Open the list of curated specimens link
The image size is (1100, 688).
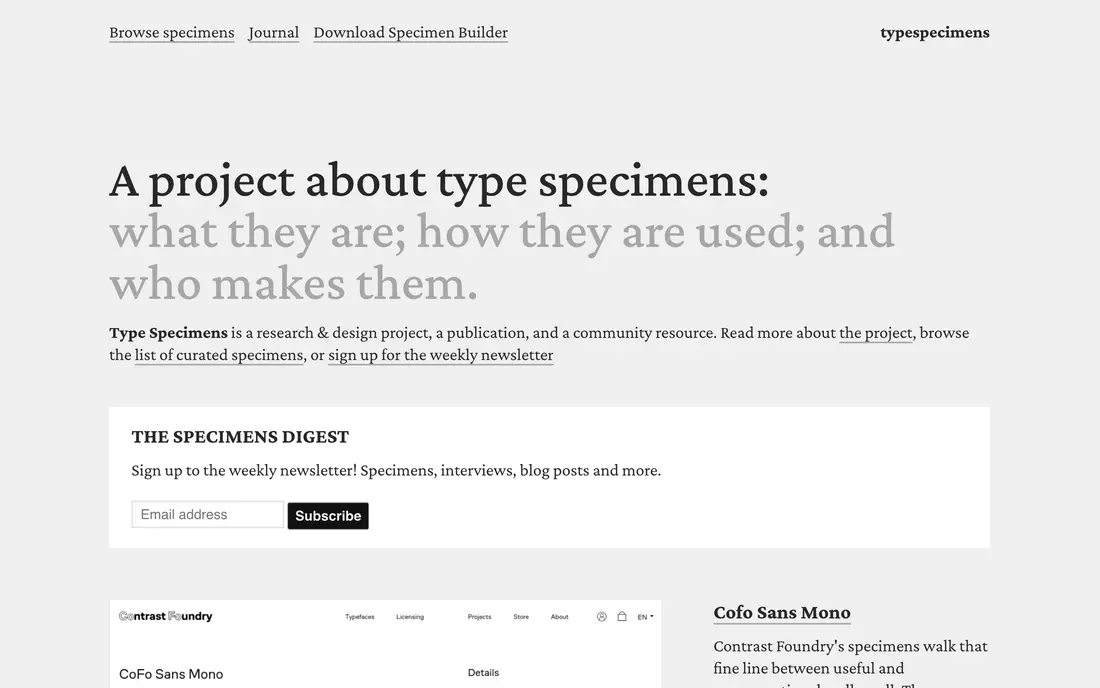click(219, 355)
